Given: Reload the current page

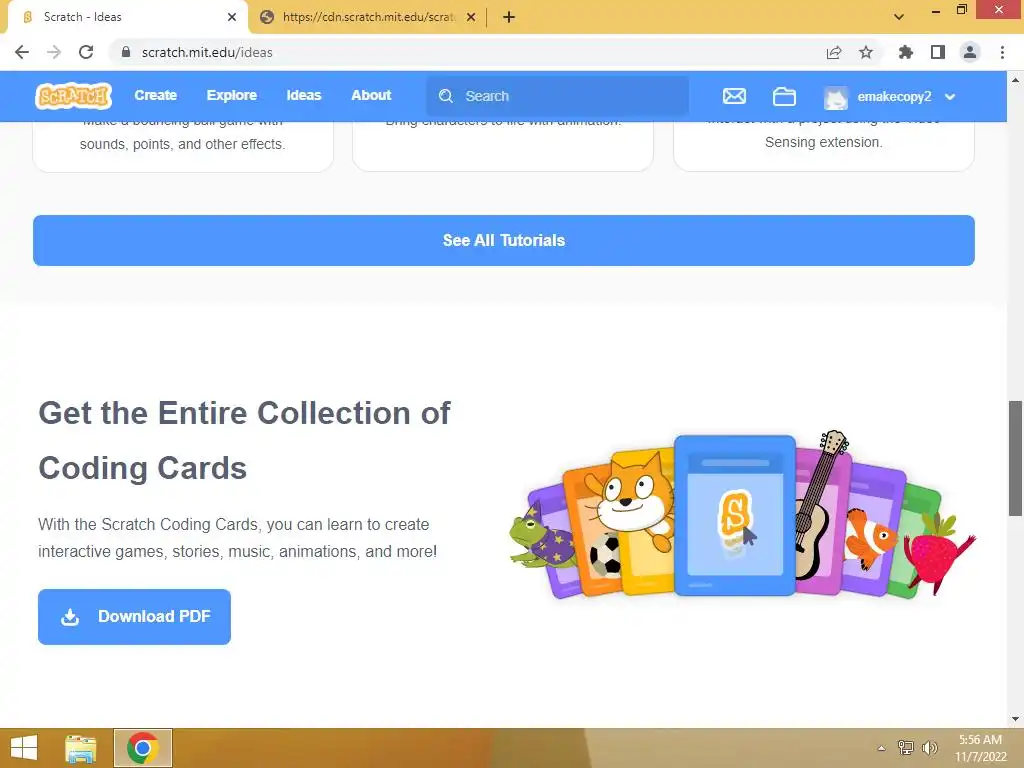Looking at the screenshot, I should click(86, 52).
